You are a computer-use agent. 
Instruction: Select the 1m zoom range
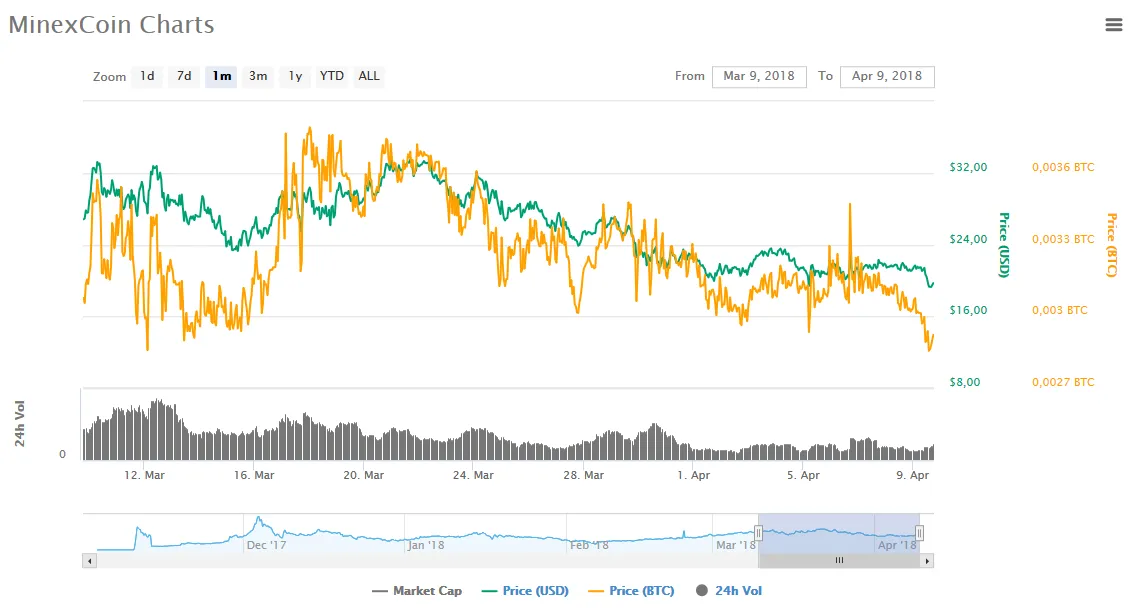click(x=221, y=76)
